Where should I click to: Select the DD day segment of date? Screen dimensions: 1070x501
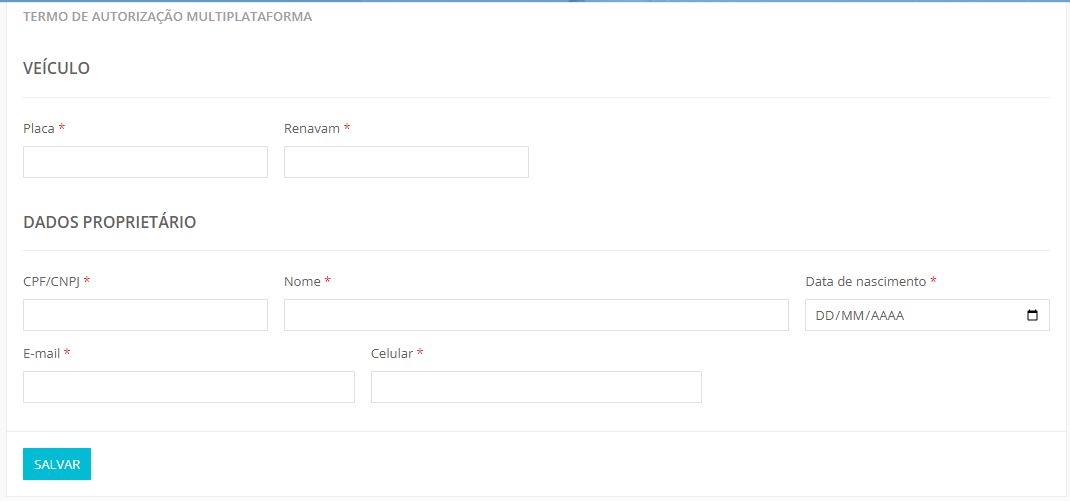point(825,316)
